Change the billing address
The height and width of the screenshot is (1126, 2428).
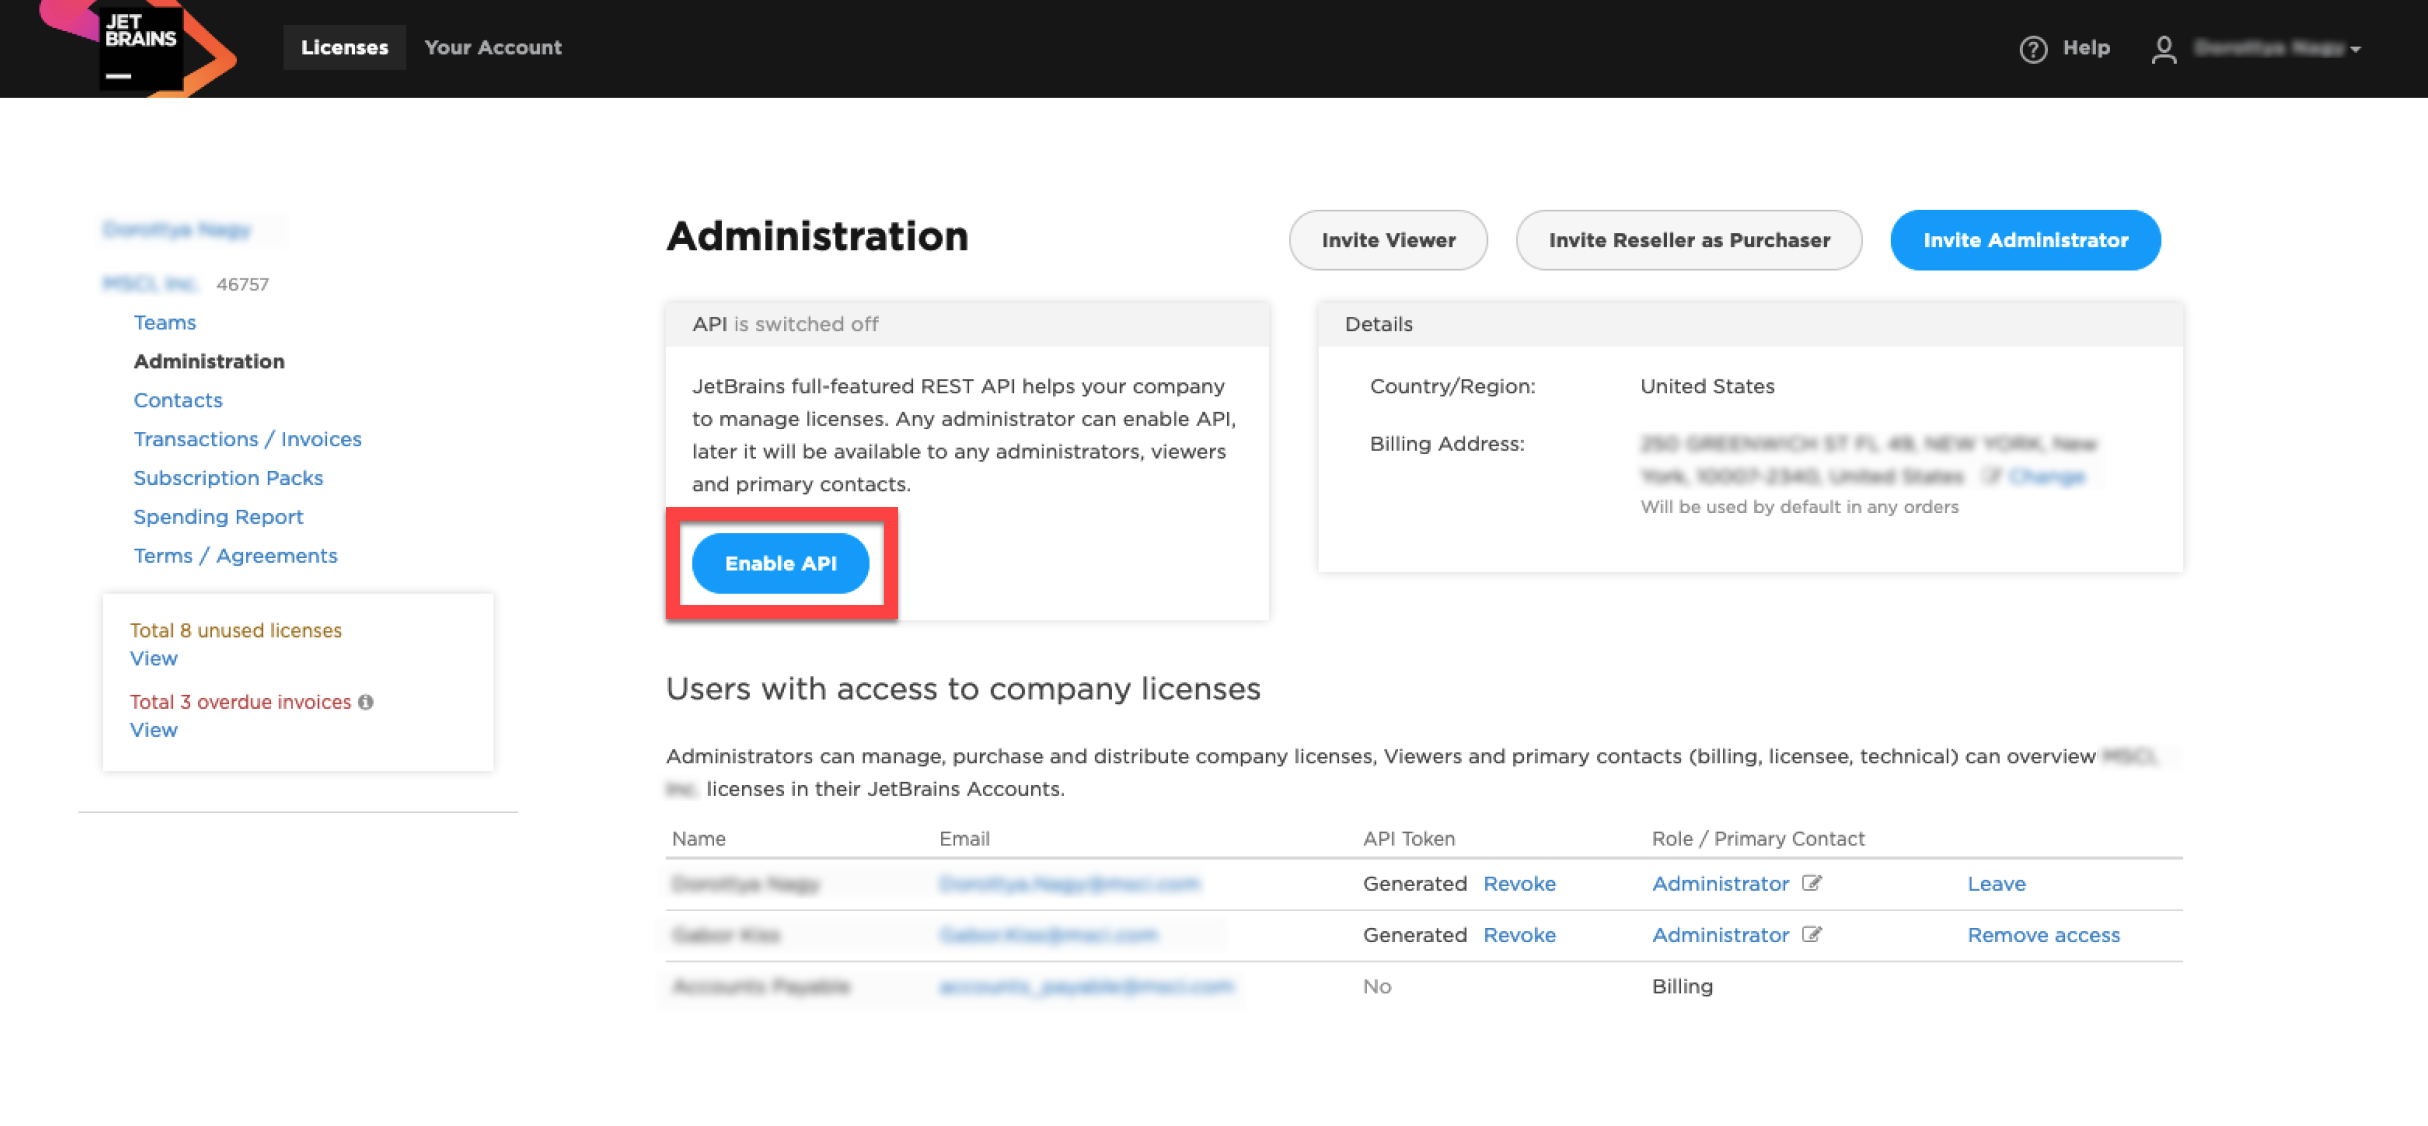pyautogui.click(x=2047, y=477)
